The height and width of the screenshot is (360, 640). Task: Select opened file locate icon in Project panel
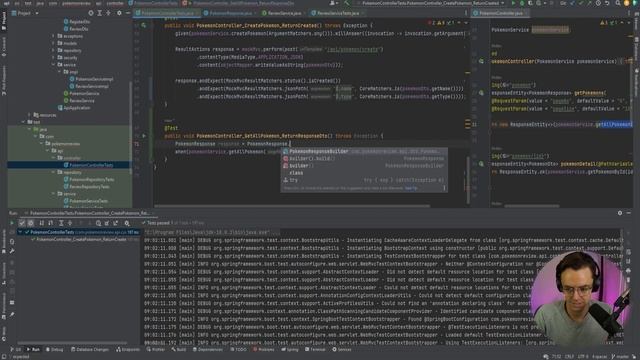click(91, 13)
